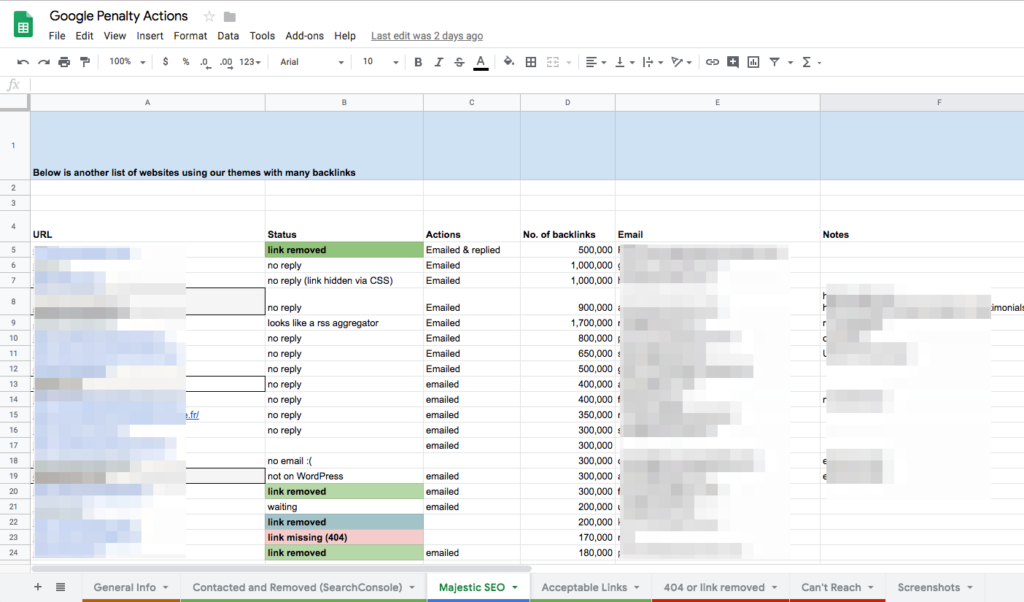Open the Arial font family dropdown
This screenshot has height=602, width=1024.
tap(312, 62)
